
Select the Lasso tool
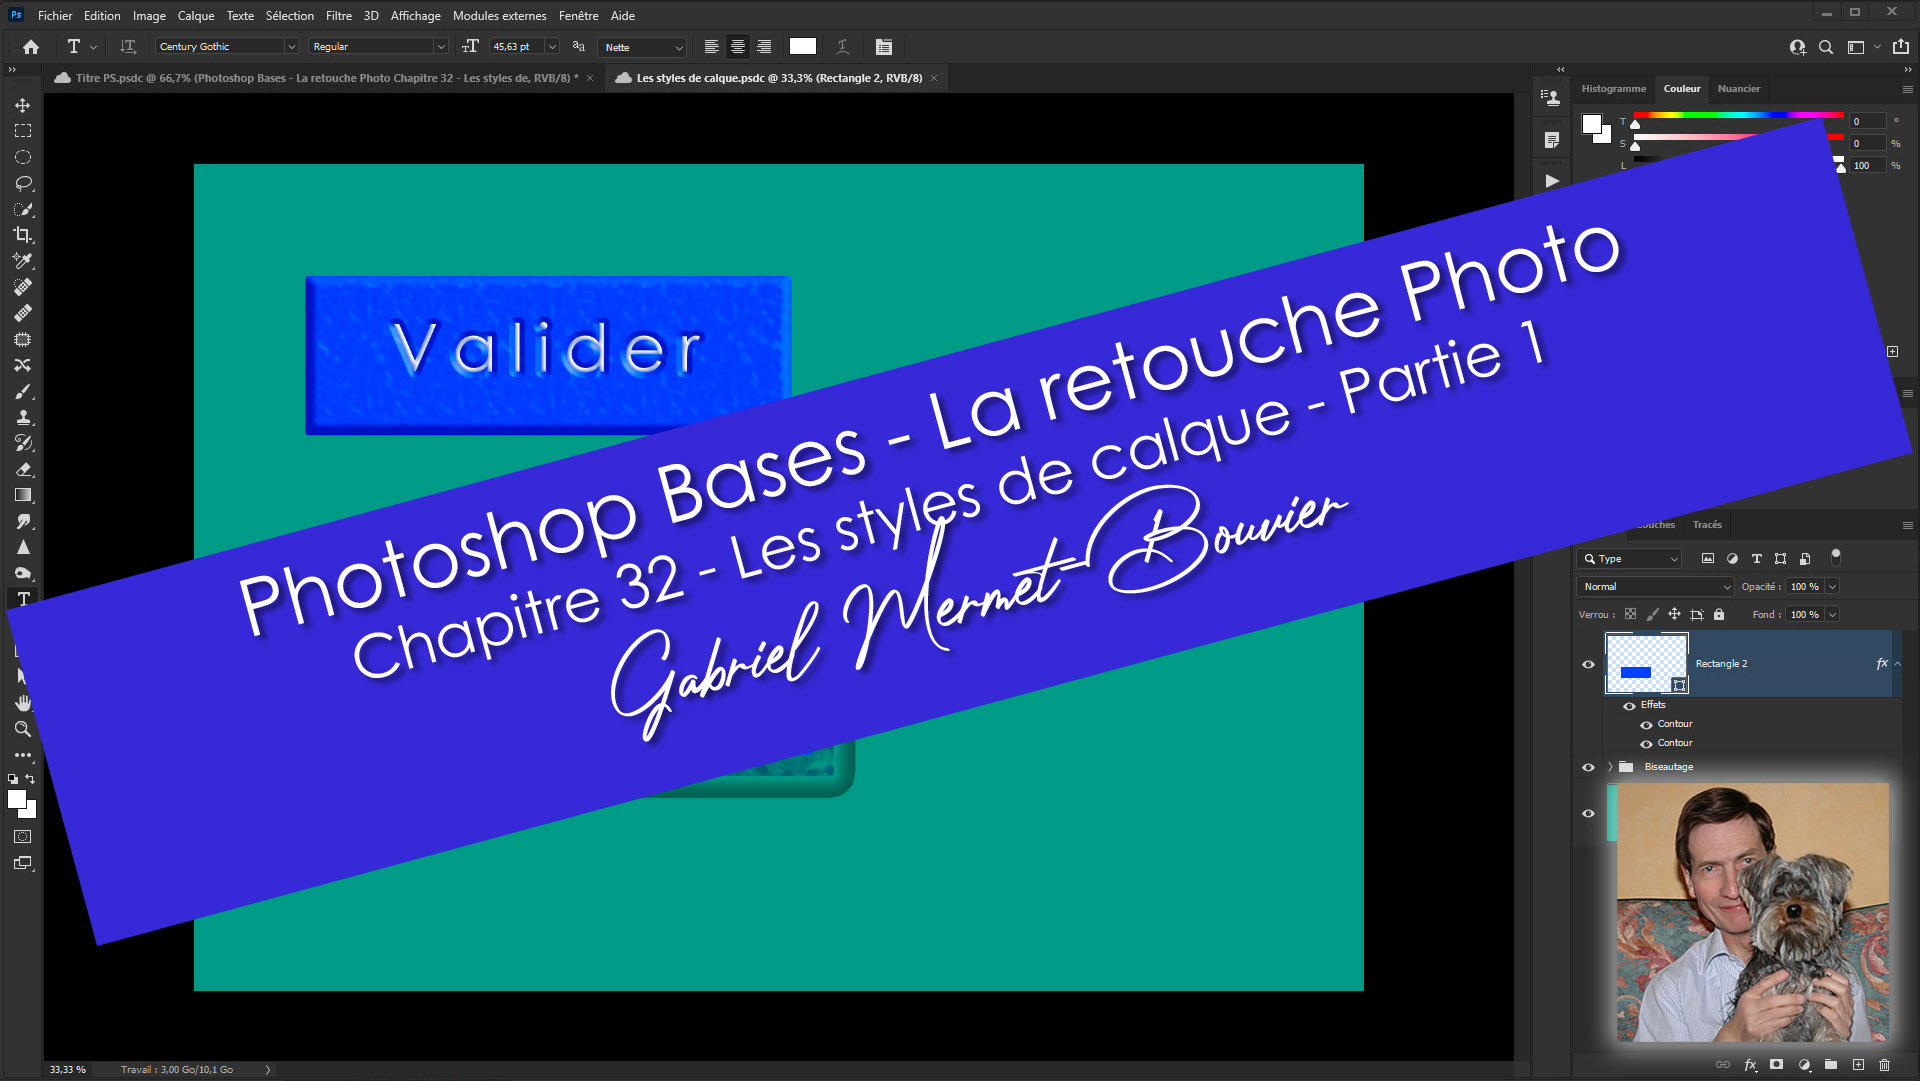pyautogui.click(x=22, y=183)
